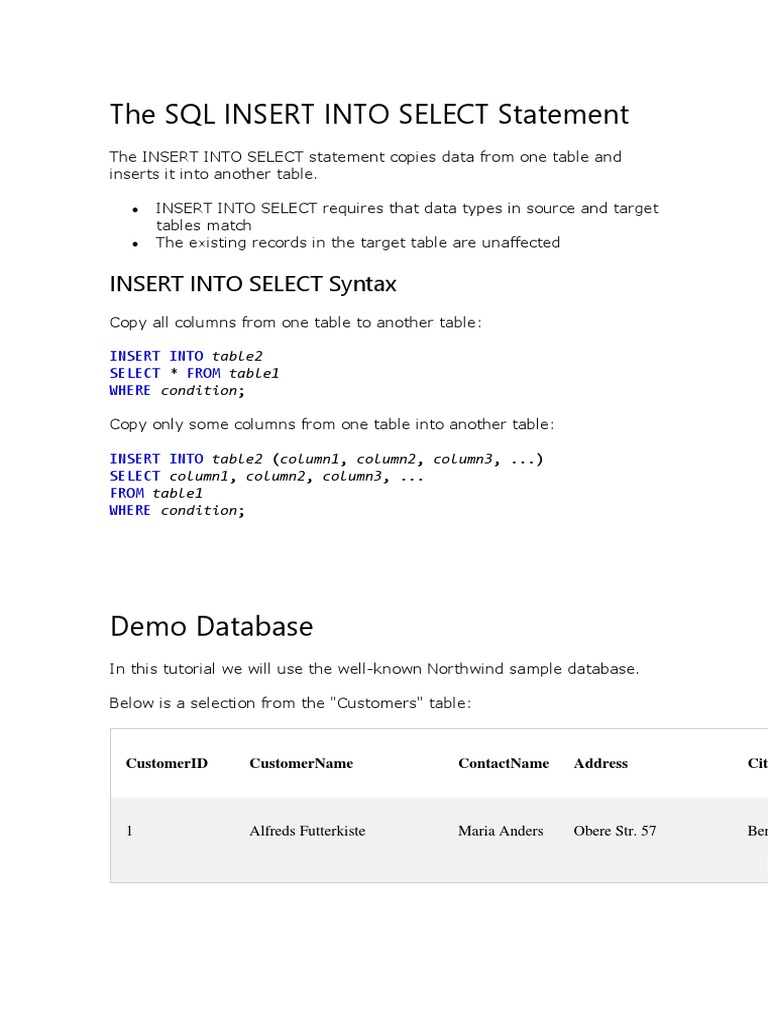Click the customer ID "1" cell
768x1024 pixels.
[129, 831]
